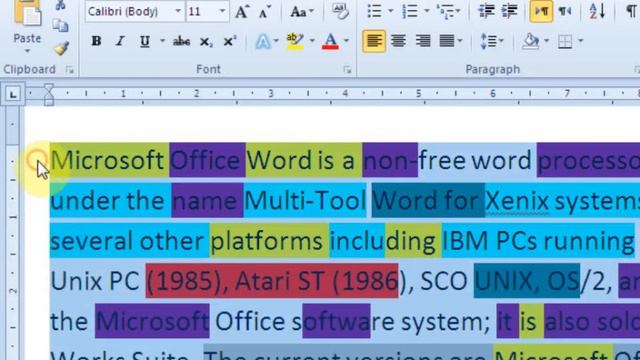Click the Increase Indent icon
This screenshot has height=360, width=640.
click(509, 11)
